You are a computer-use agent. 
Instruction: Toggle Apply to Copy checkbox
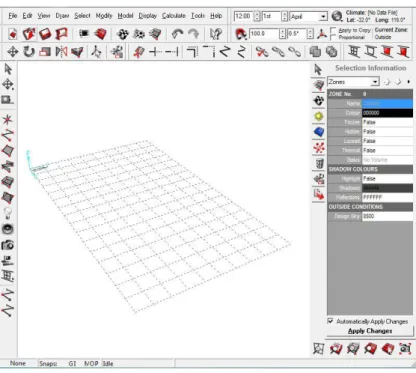[x=333, y=30]
